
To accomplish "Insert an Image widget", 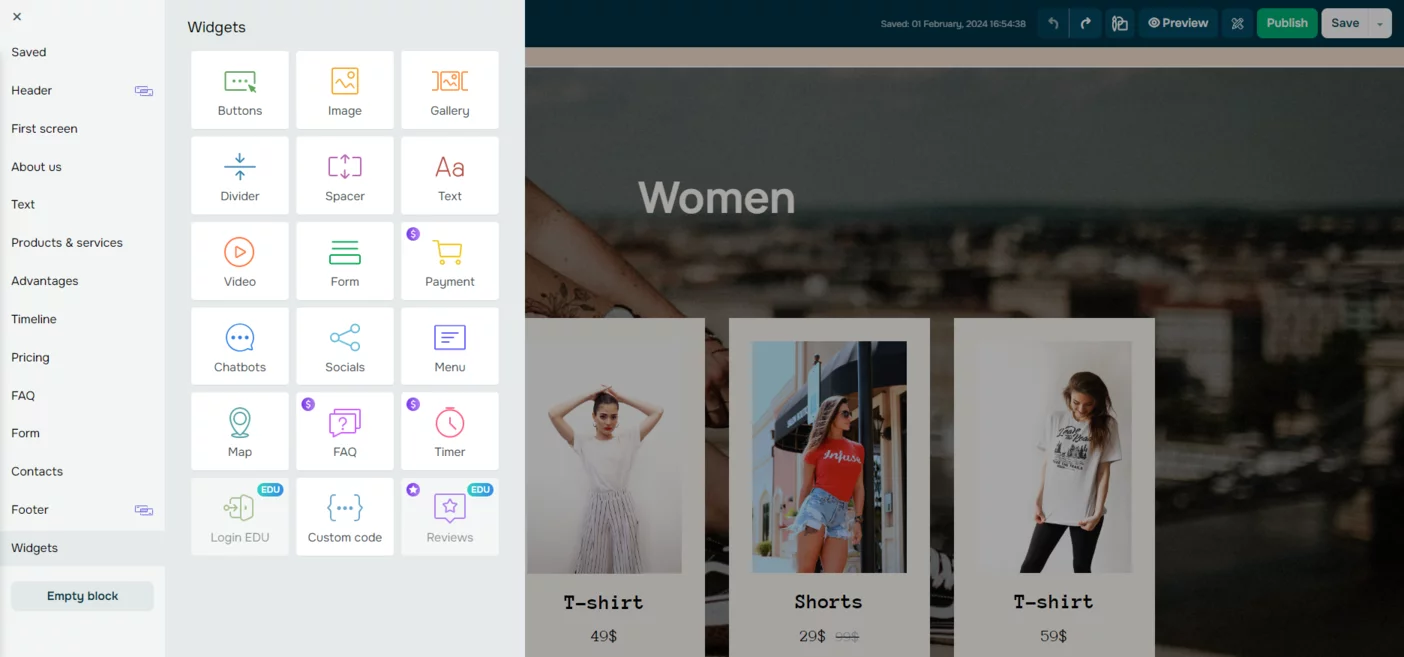I will 344,90.
